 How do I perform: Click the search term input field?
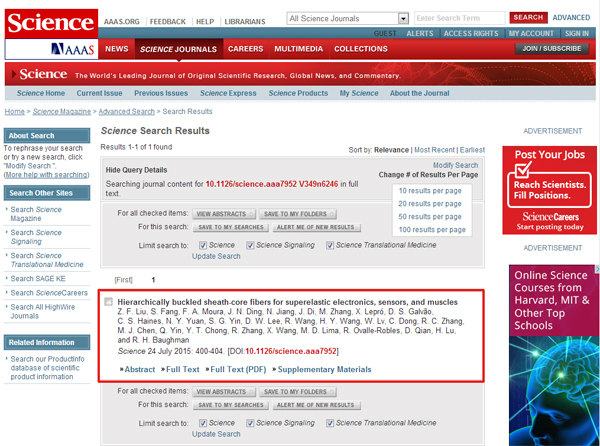459,18
